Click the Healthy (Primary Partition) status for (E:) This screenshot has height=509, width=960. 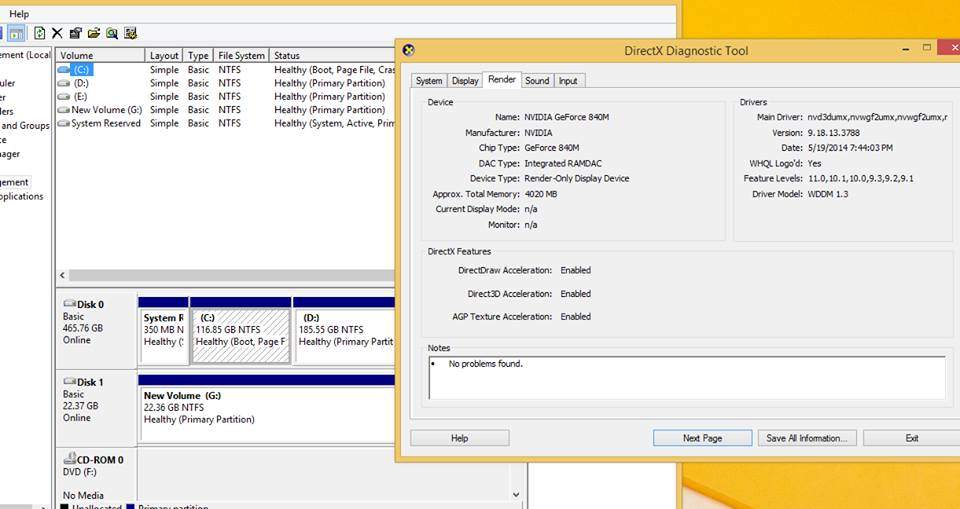point(329,97)
